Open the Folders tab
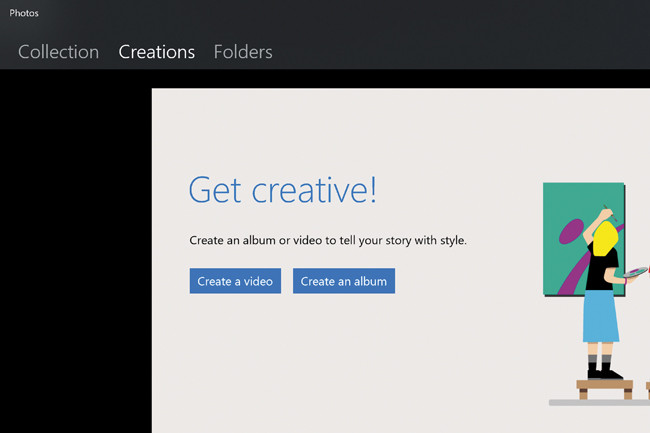 [x=243, y=52]
